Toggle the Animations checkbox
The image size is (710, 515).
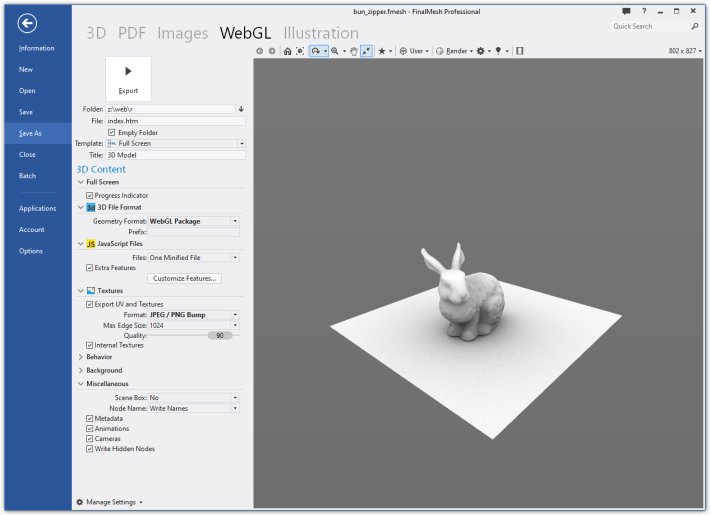coord(90,429)
